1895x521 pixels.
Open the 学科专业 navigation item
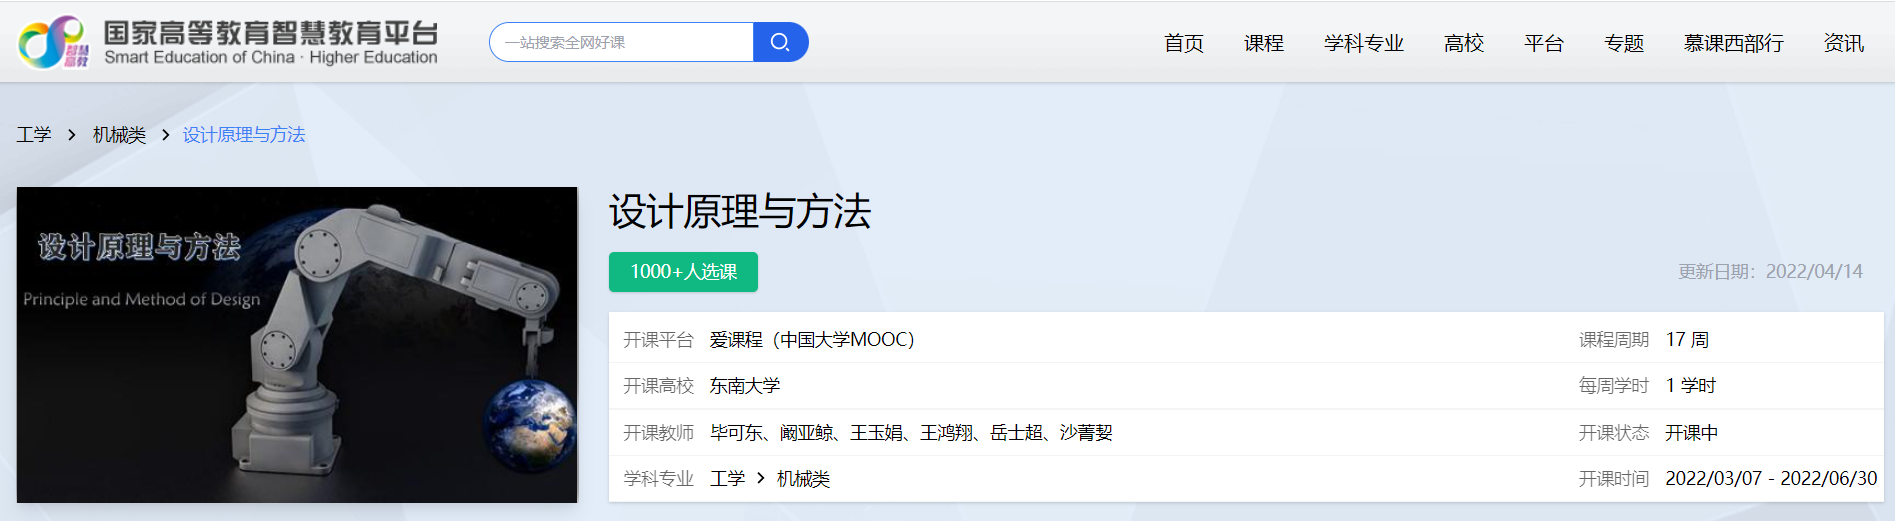1363,43
